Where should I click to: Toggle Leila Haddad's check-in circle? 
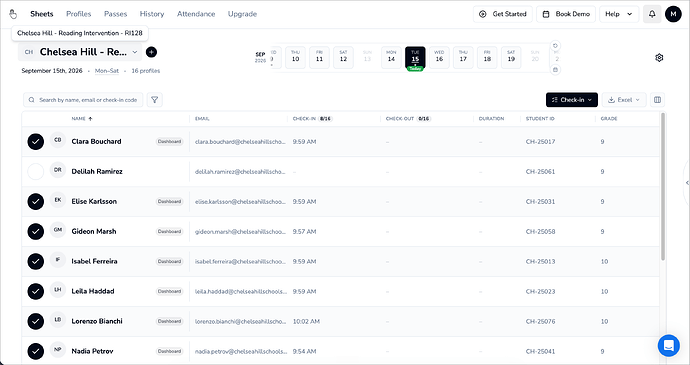coord(36,291)
